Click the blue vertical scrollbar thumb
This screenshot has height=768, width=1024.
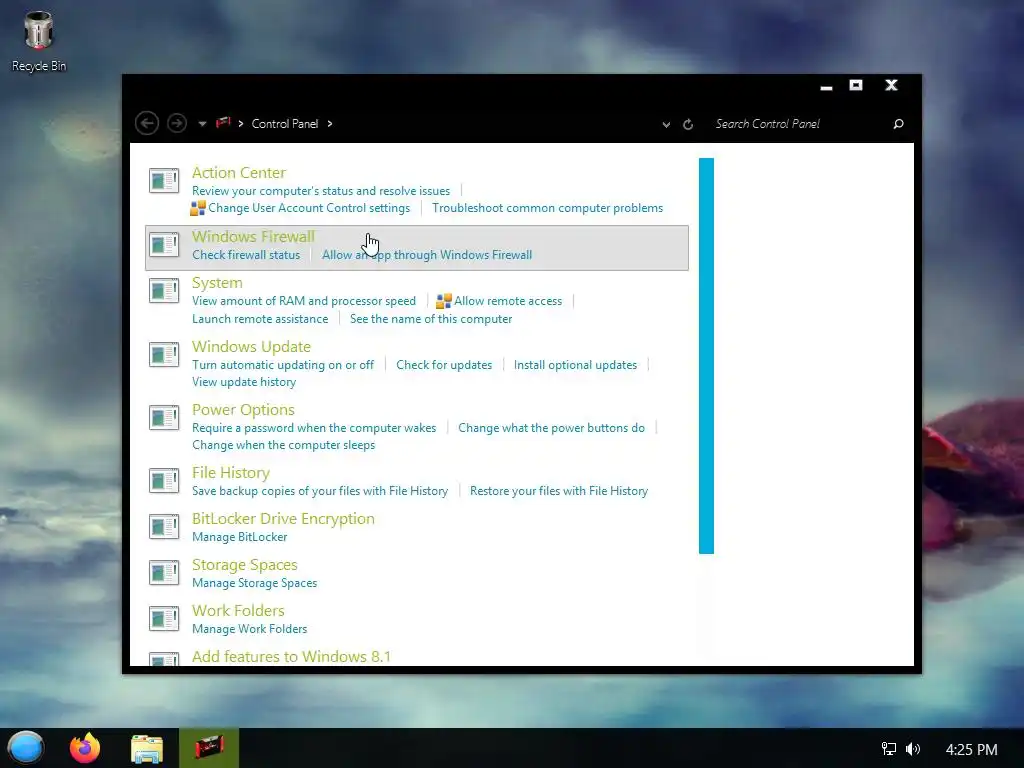706,355
